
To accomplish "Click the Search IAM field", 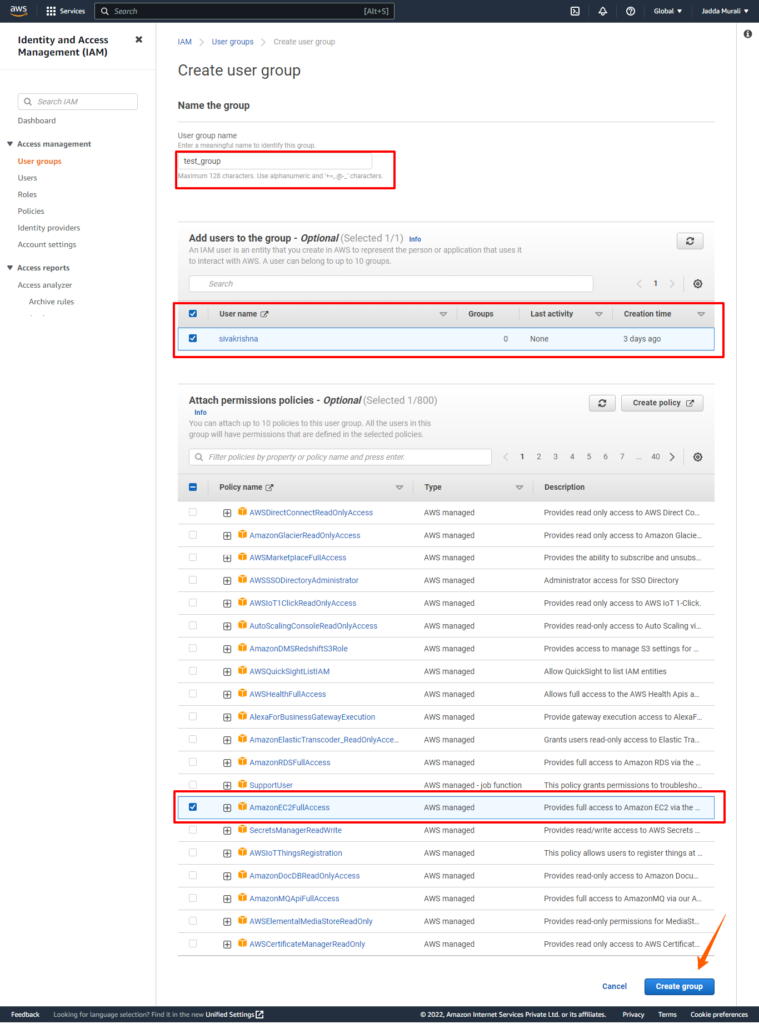I will coord(78,101).
